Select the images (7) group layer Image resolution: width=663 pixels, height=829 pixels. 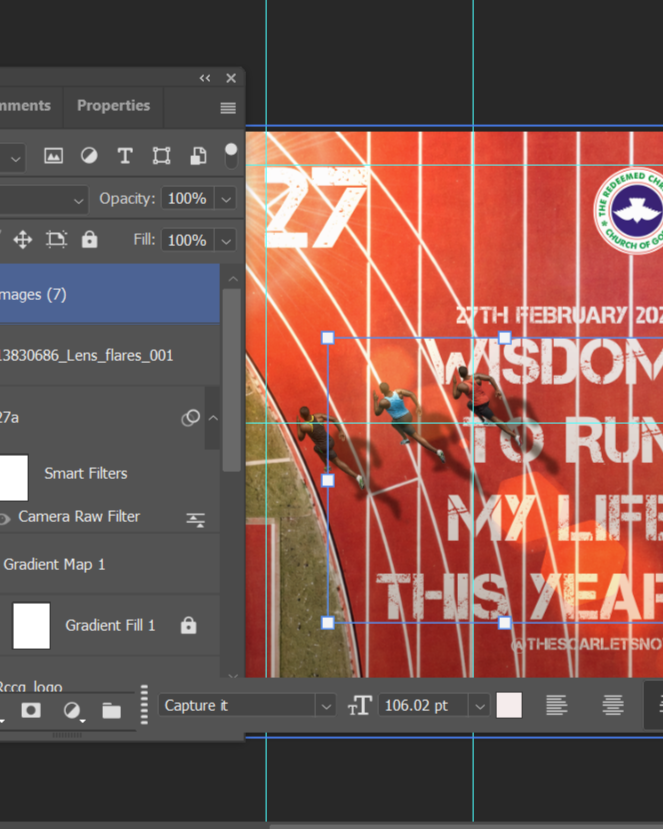(x=109, y=294)
